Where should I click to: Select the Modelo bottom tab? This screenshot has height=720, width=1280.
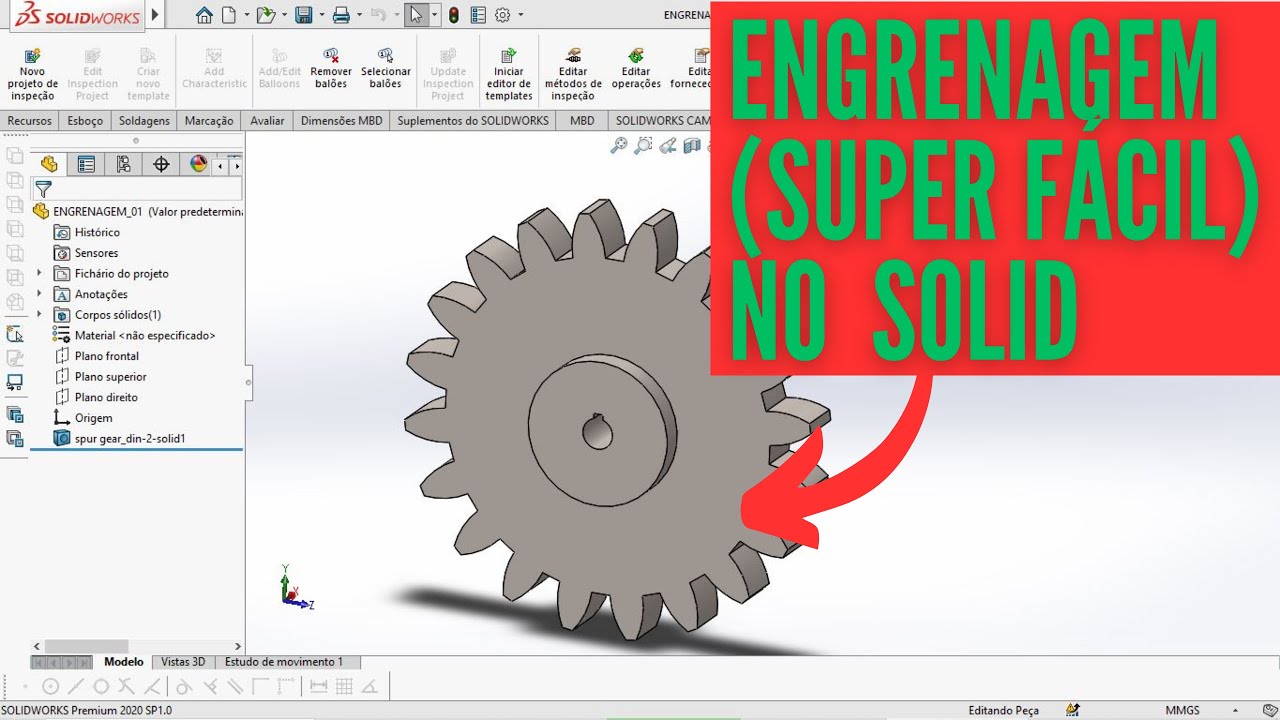pyautogui.click(x=124, y=662)
